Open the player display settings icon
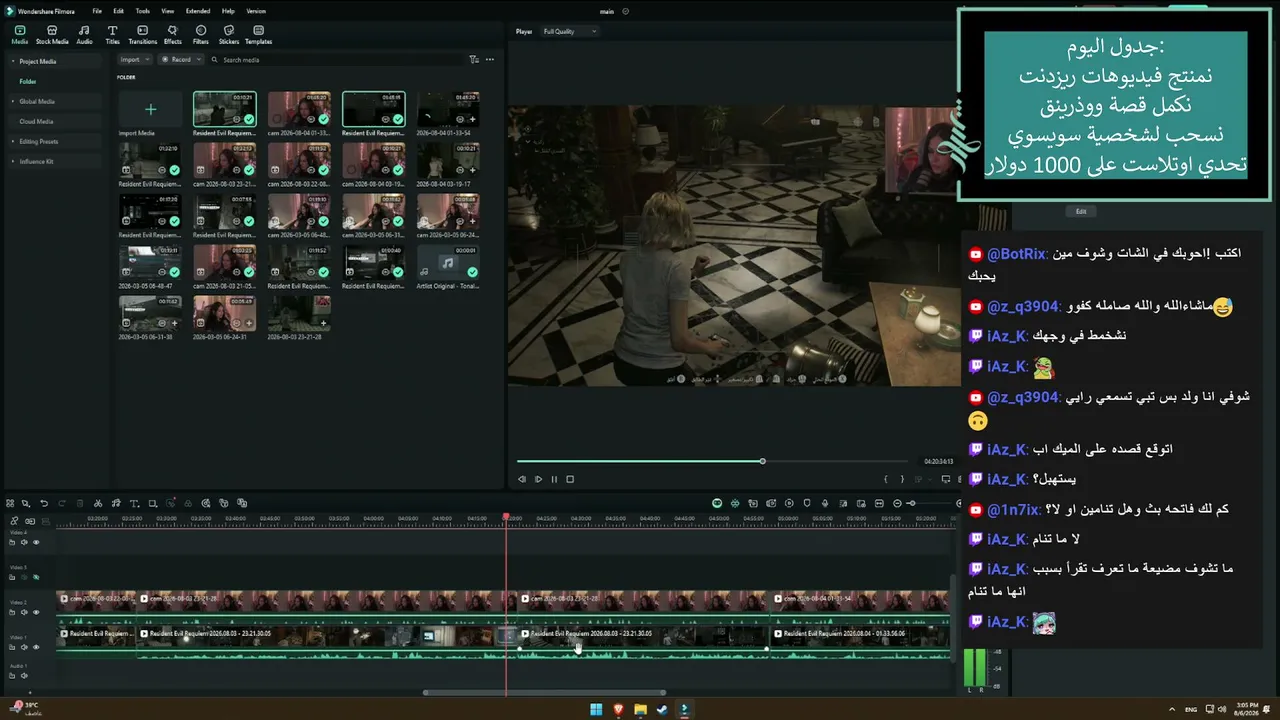The width and height of the screenshot is (1280, 720). 945,479
